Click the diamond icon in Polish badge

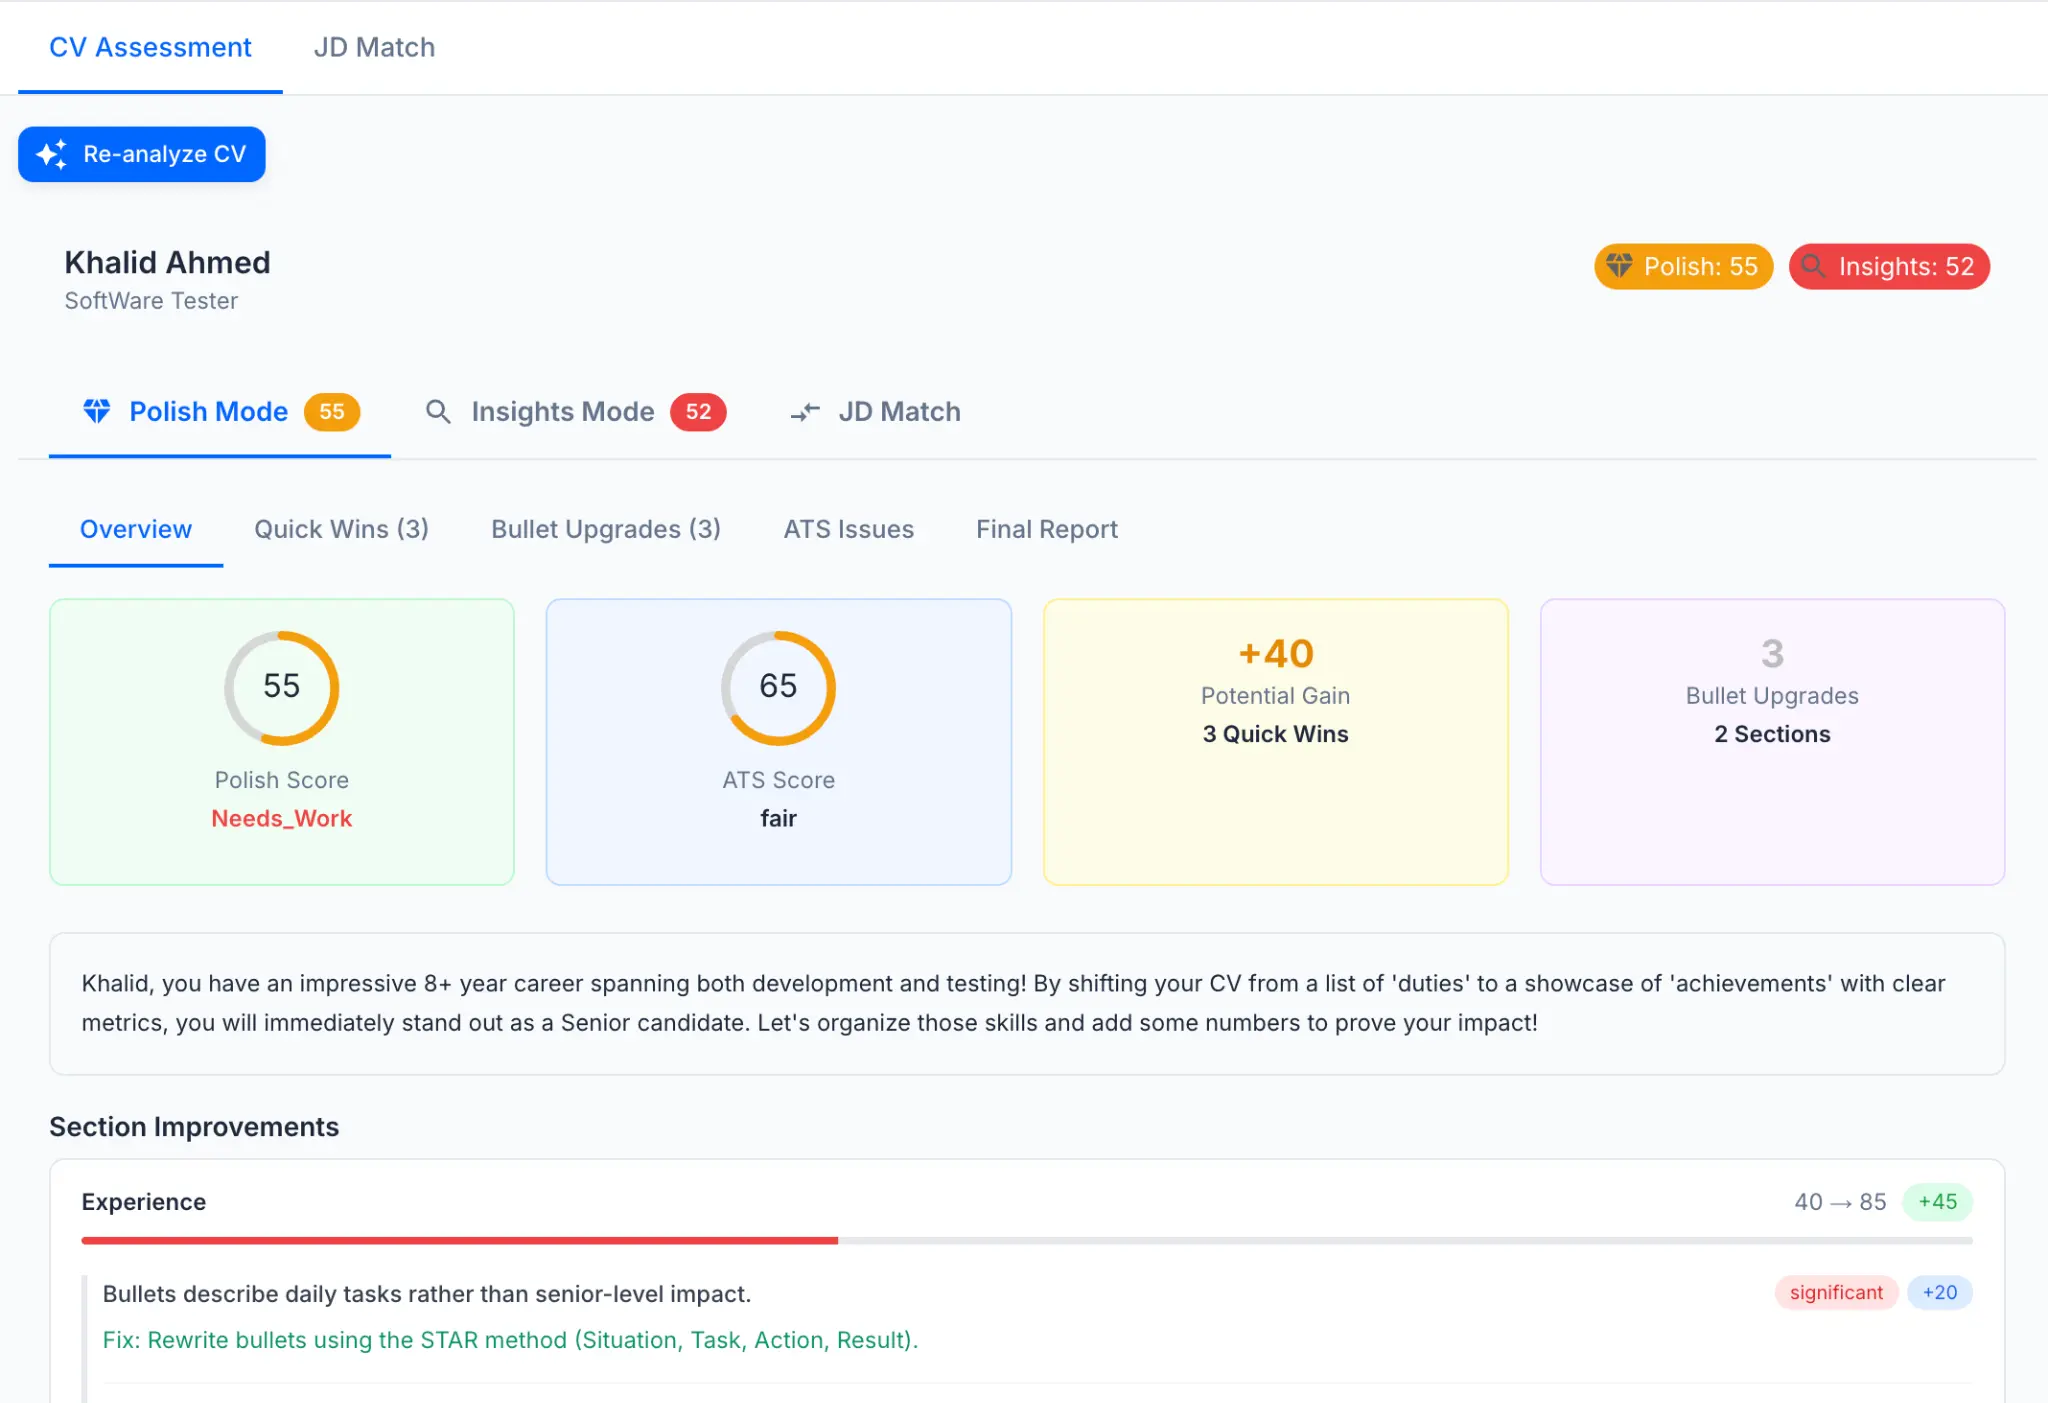point(1619,266)
